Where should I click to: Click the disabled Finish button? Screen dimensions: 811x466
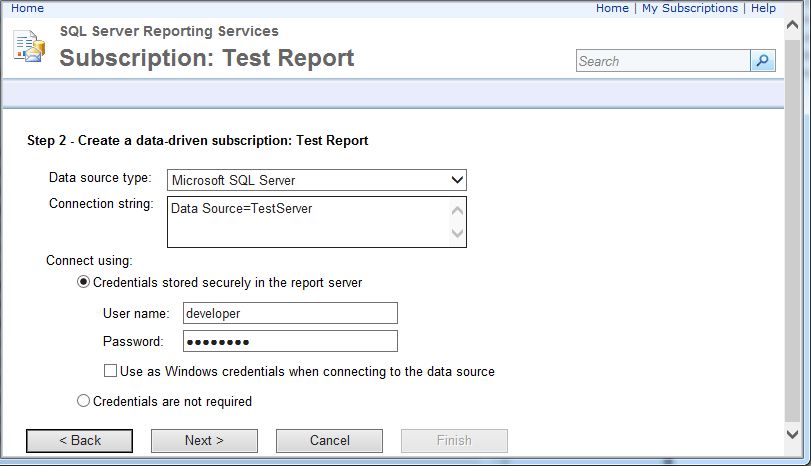[454, 440]
